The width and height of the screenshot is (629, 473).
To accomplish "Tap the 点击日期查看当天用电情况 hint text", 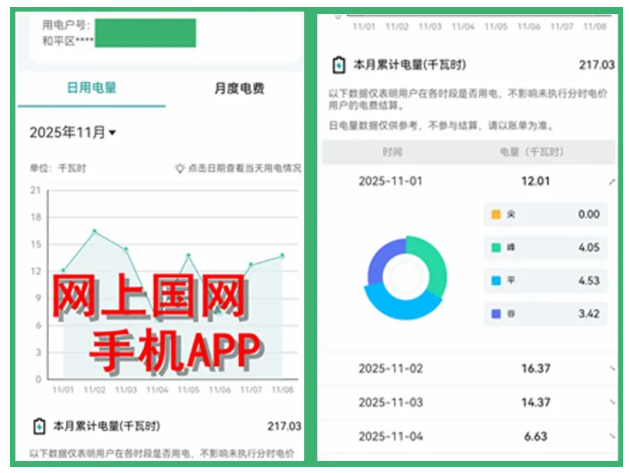I will point(244,168).
